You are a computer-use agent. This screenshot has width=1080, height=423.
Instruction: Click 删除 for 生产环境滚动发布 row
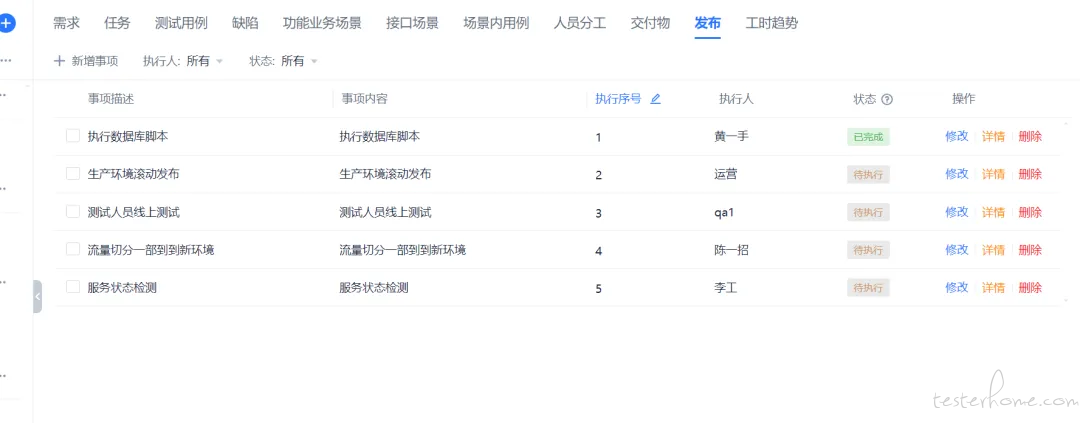point(1030,174)
